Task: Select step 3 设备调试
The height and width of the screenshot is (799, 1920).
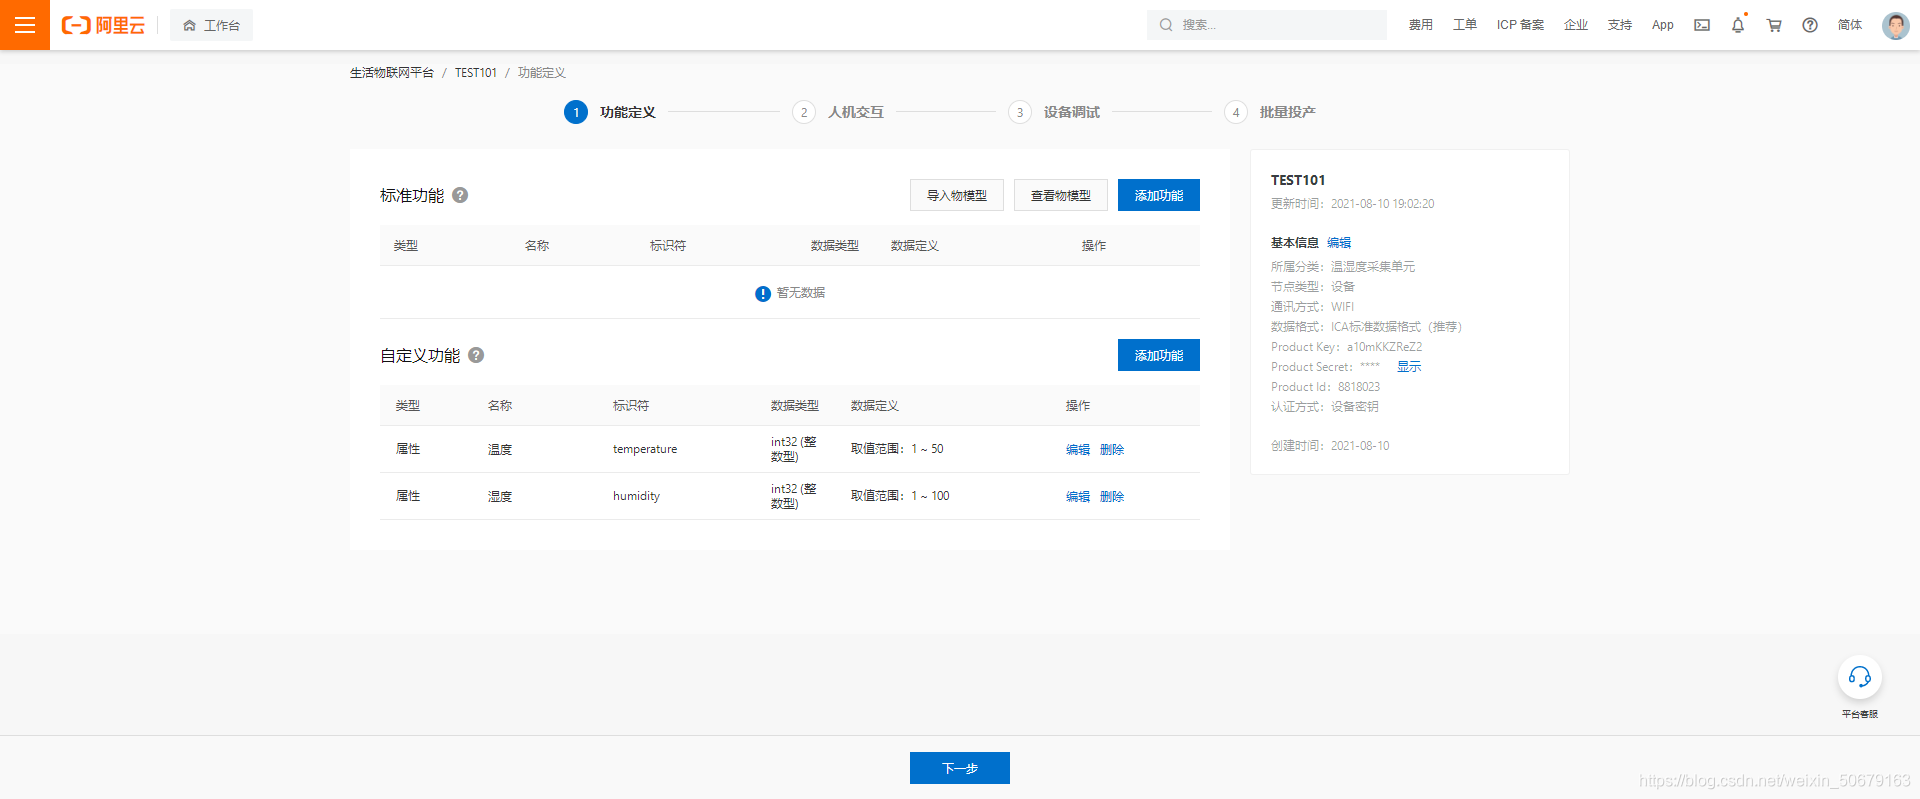Action: click(x=1054, y=112)
